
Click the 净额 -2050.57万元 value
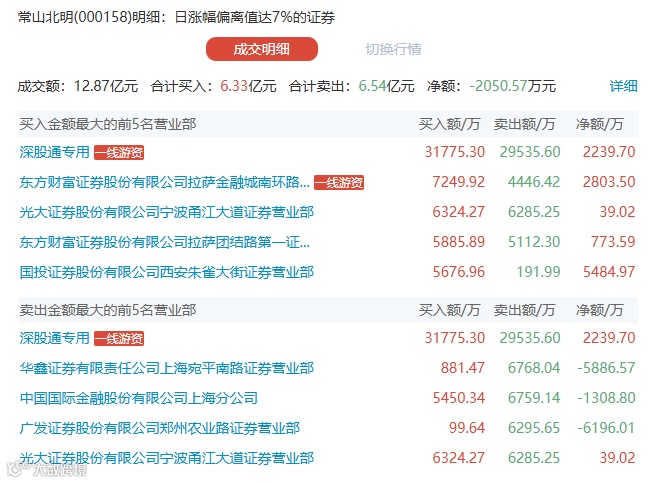coord(513,86)
